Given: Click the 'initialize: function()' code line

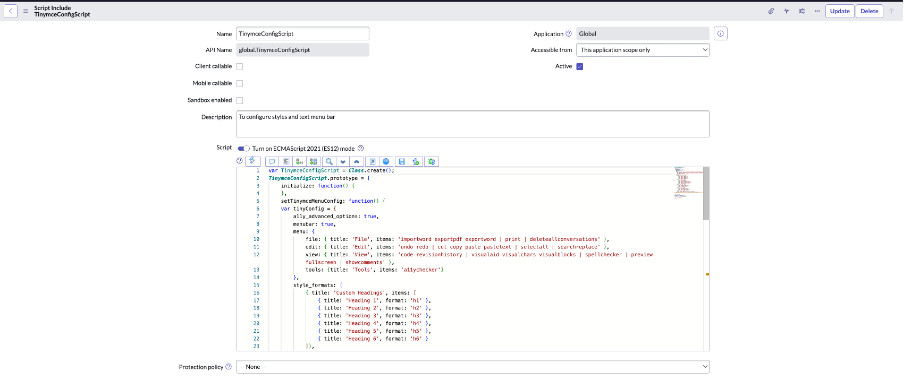Looking at the screenshot, I should [x=317, y=186].
